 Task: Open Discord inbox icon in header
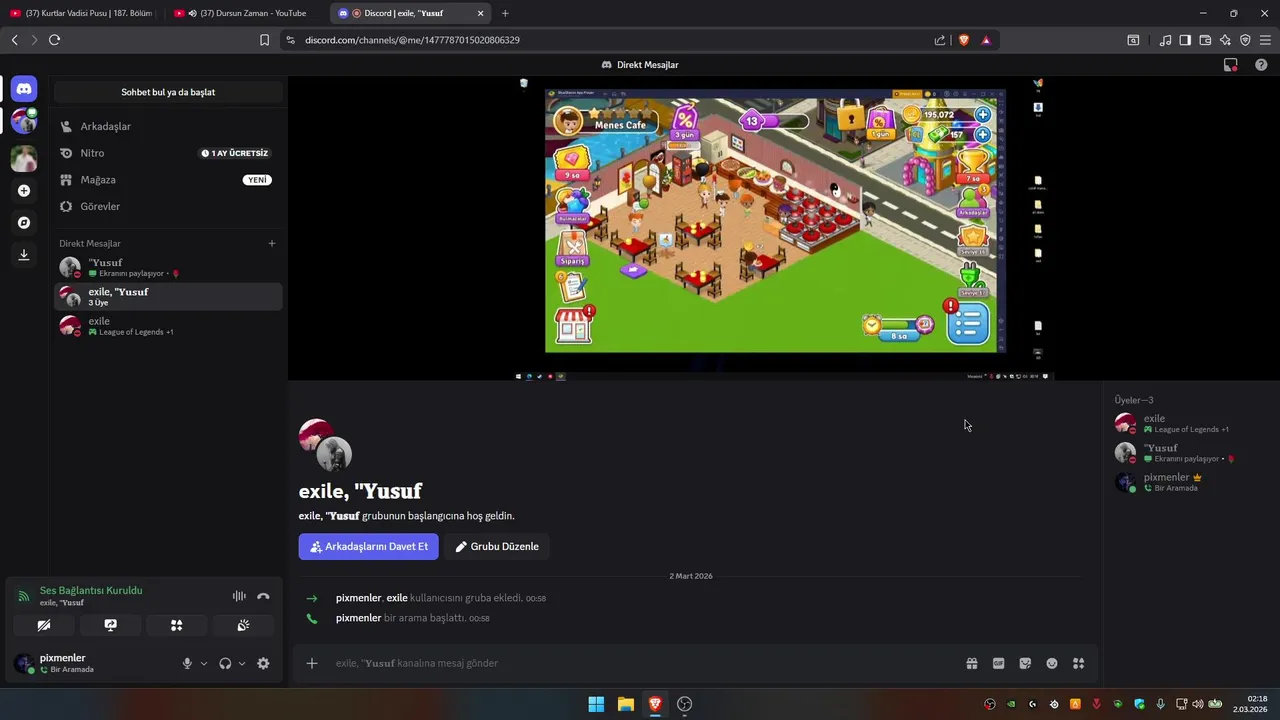(1231, 65)
